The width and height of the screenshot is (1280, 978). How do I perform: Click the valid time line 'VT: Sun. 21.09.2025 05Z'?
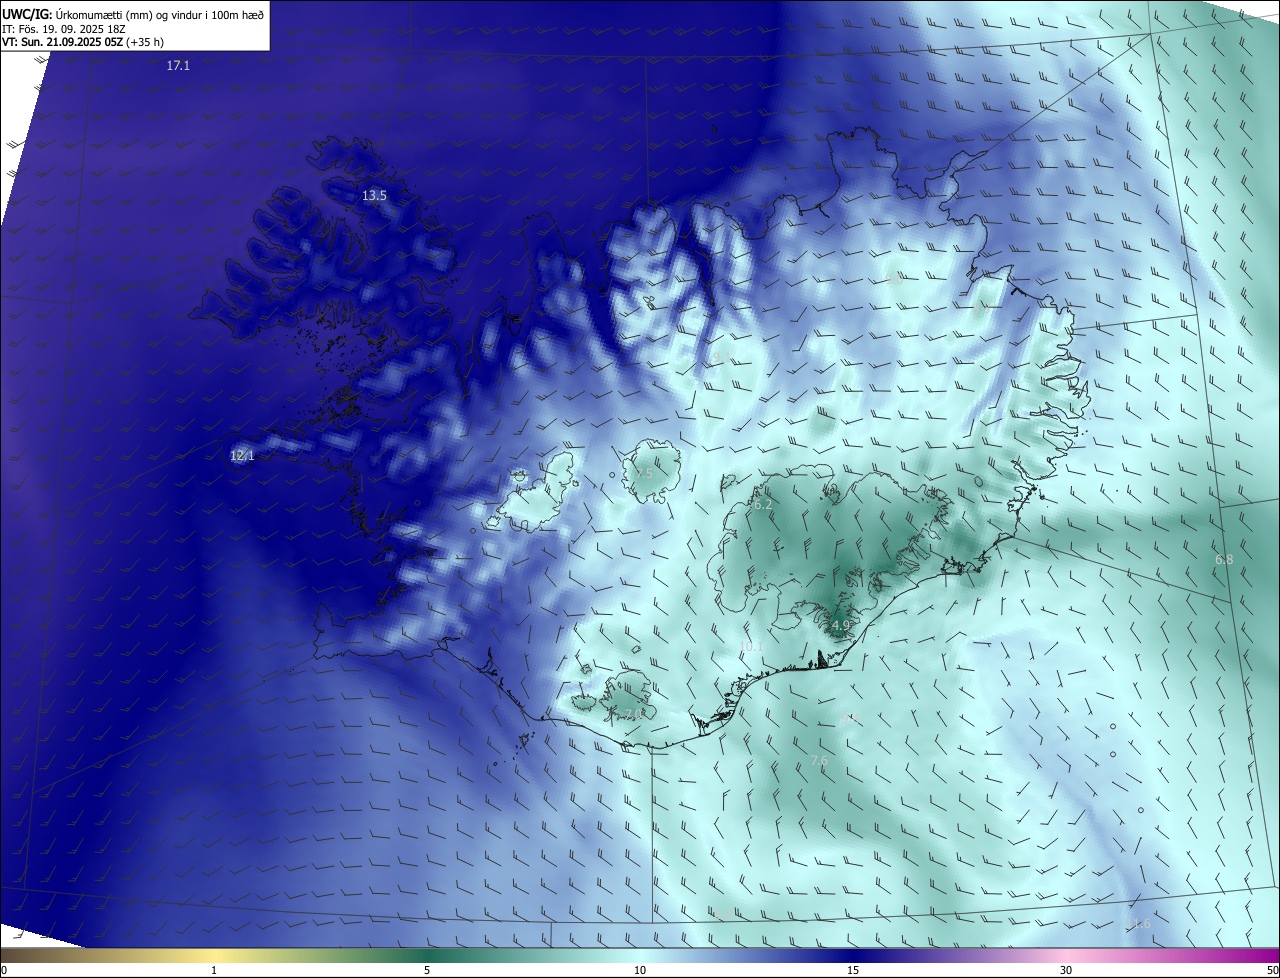coord(62,42)
